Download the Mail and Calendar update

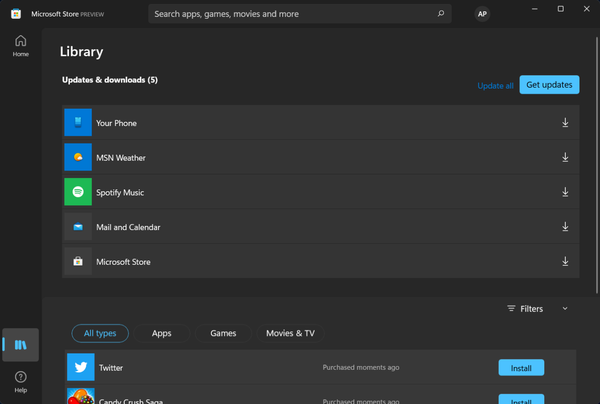[565, 227]
